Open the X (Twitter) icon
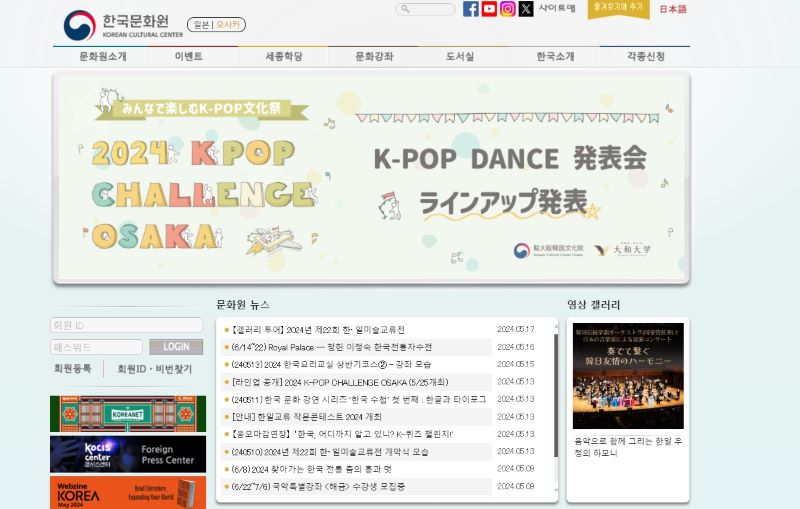Viewport: 800px width, 509px height. pyautogui.click(x=526, y=9)
